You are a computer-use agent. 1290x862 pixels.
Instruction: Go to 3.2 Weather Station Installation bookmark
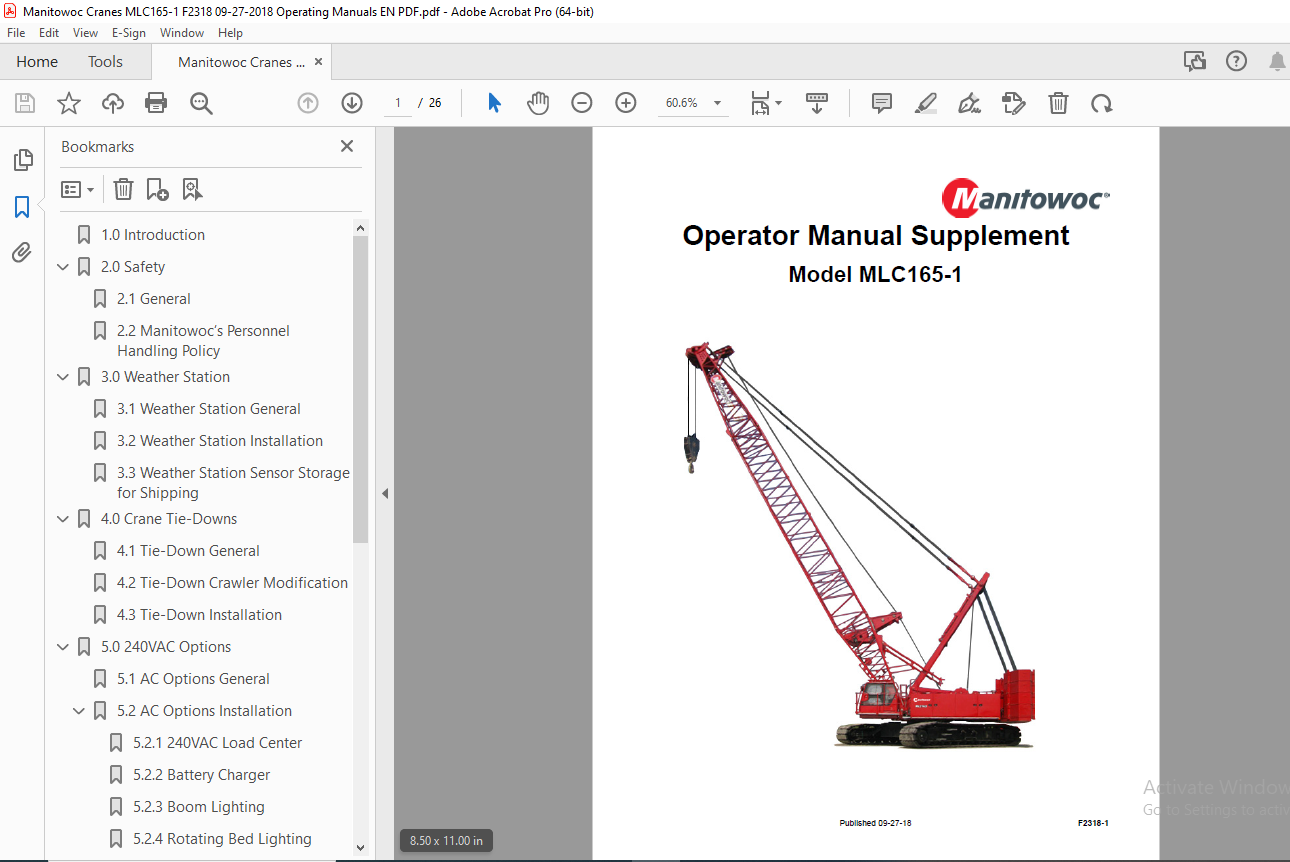tap(220, 441)
